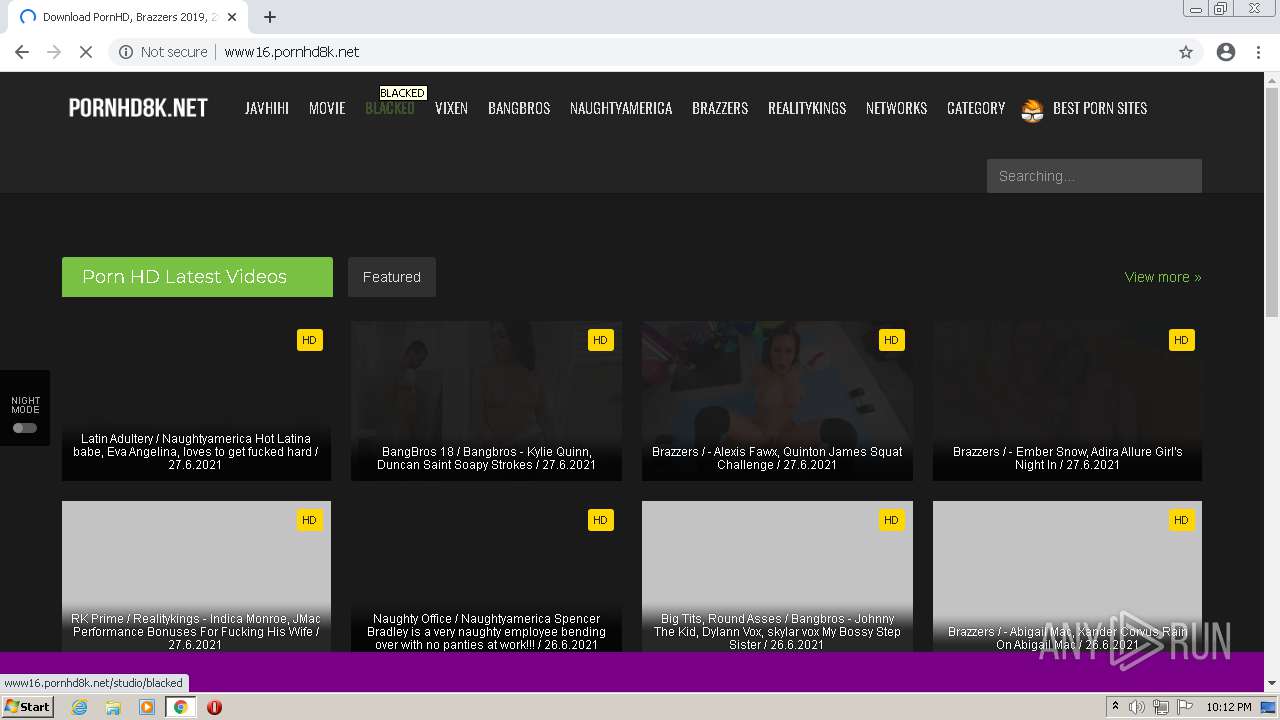1280x720 pixels.
Task: Open the NETWORKS menu in the site navigation
Action: (896, 108)
